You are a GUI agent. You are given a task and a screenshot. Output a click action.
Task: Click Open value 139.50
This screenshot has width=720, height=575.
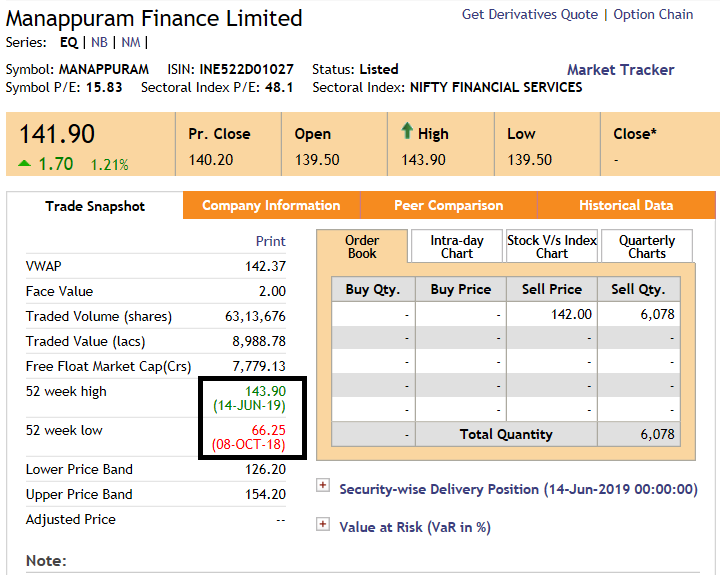tap(317, 160)
